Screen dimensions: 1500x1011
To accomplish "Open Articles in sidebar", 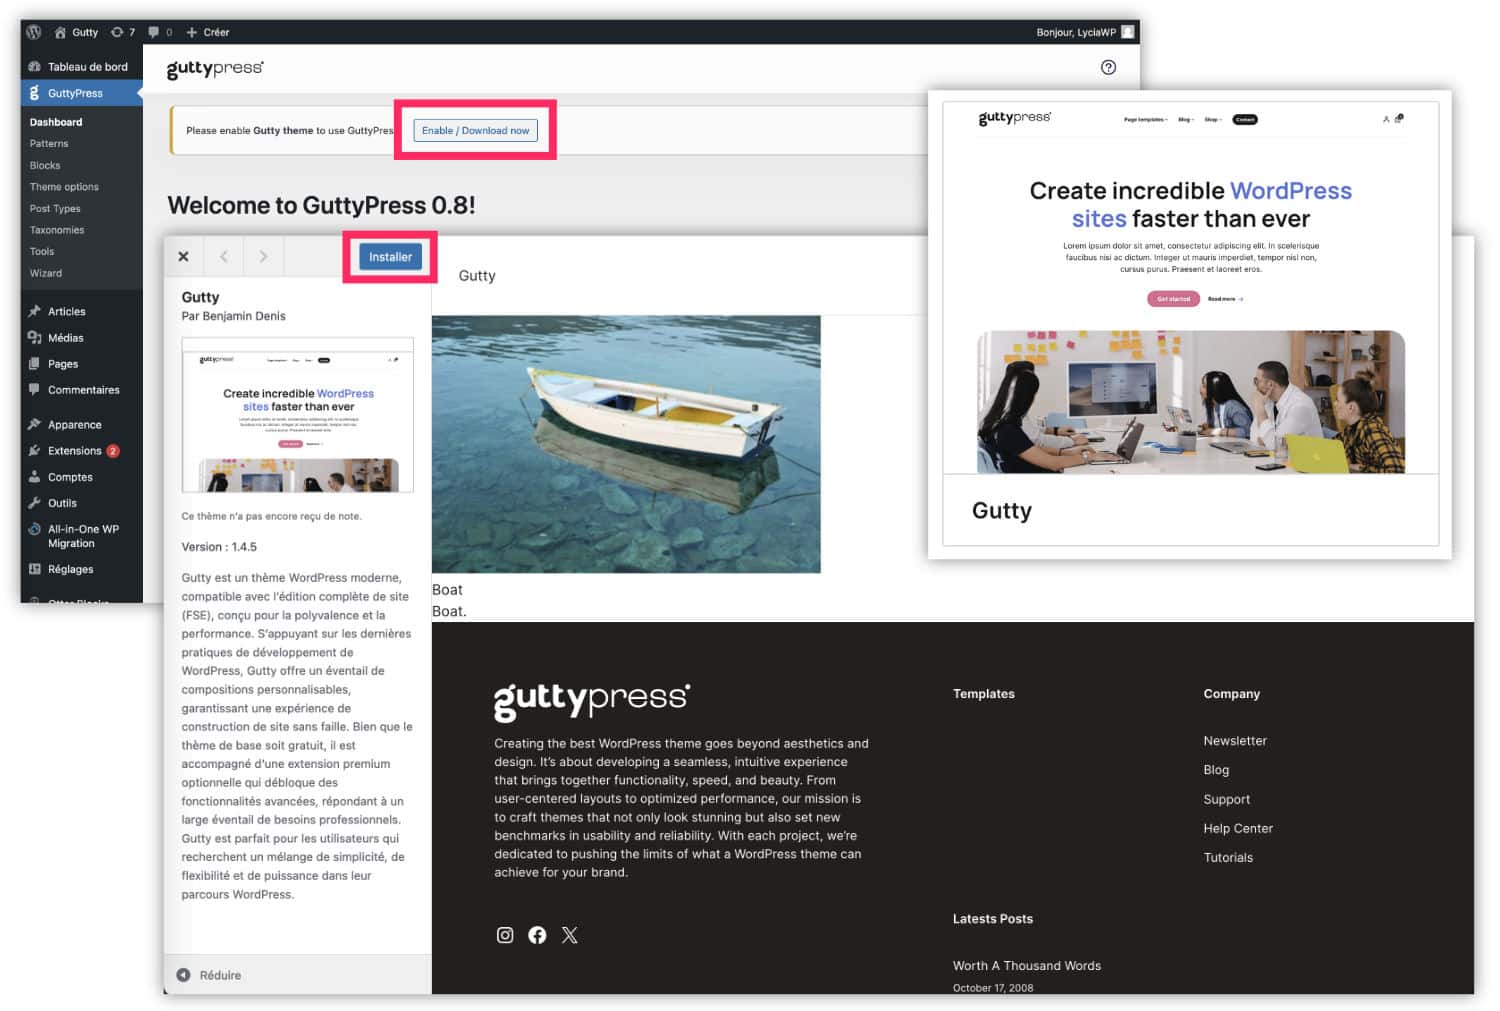I will (x=66, y=312).
